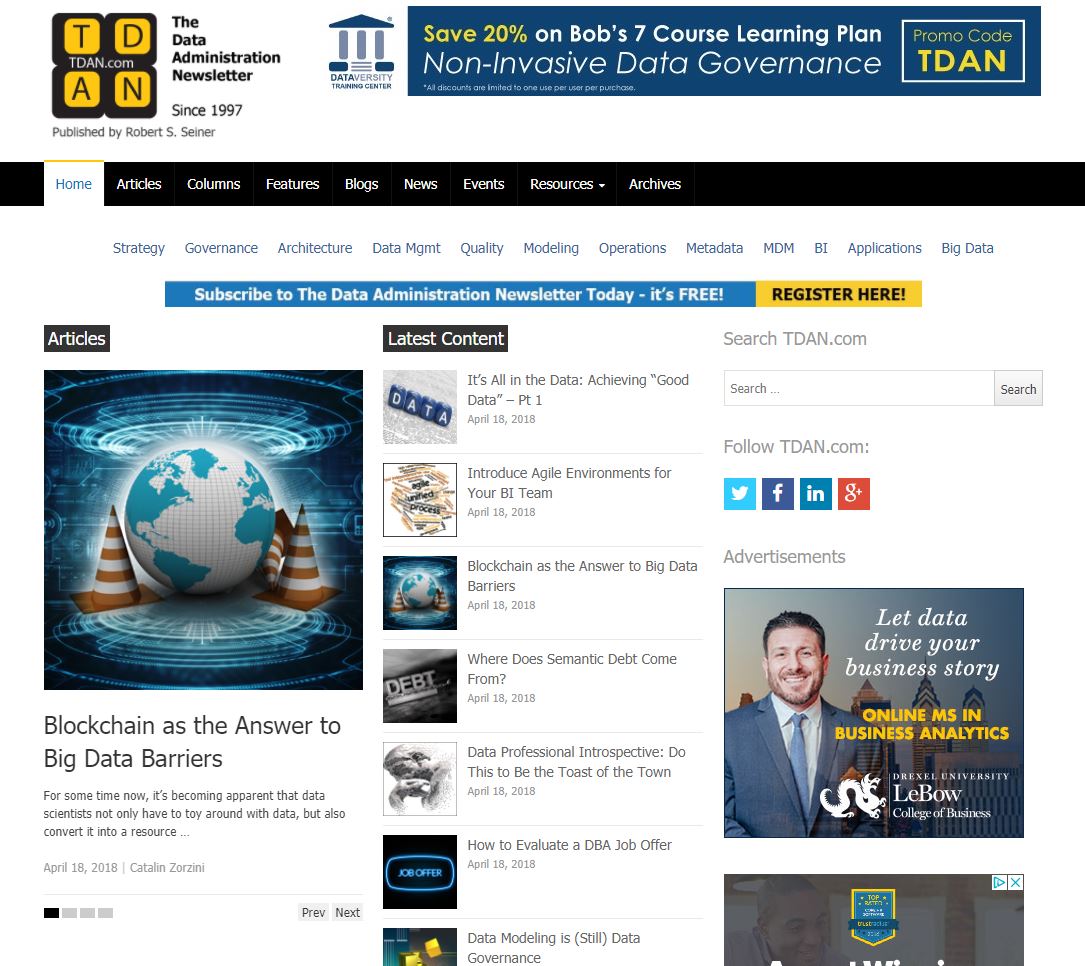1085x966 pixels.
Task: Select the Architecture topic link
Action: tap(315, 248)
